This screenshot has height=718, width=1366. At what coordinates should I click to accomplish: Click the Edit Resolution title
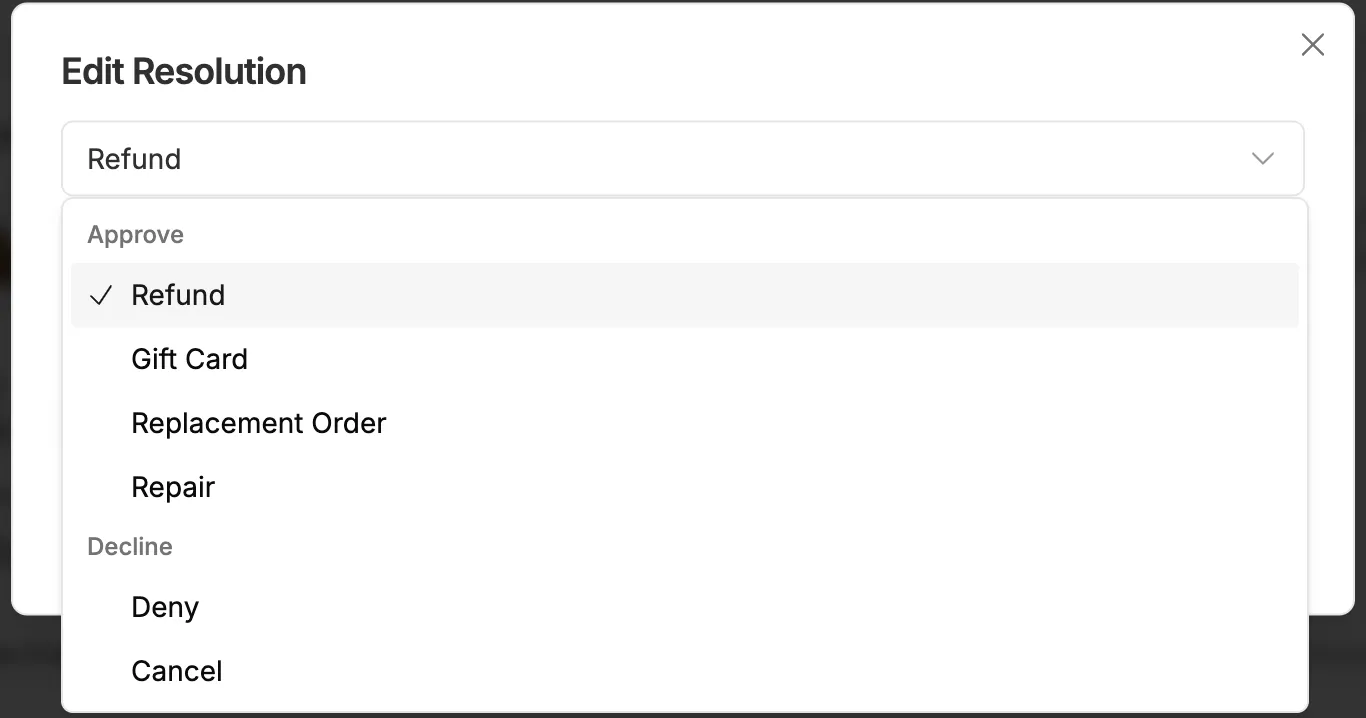pyautogui.click(x=184, y=71)
